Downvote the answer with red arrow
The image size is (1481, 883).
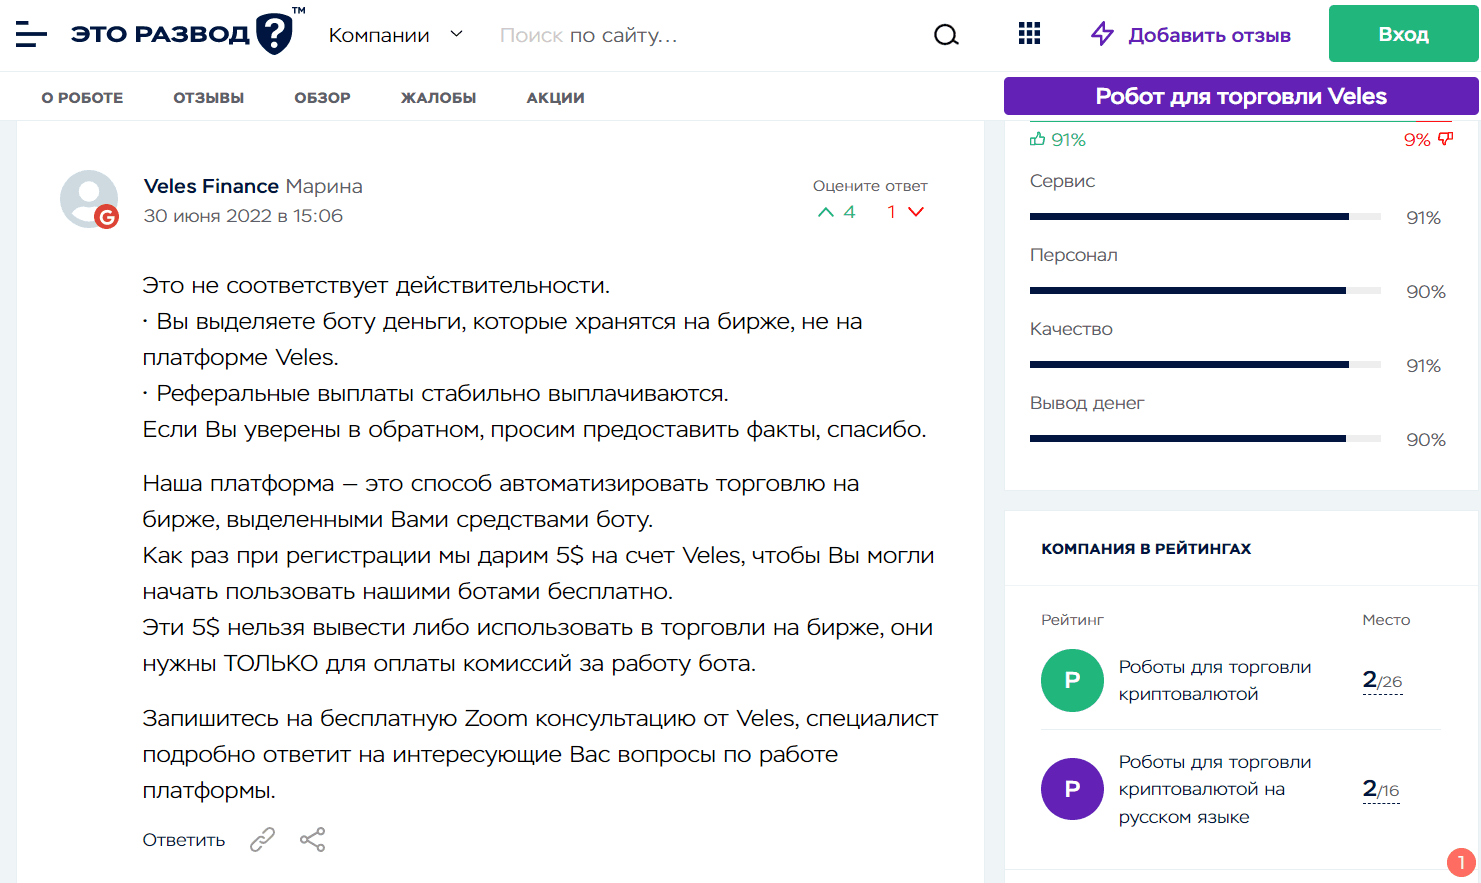click(916, 212)
